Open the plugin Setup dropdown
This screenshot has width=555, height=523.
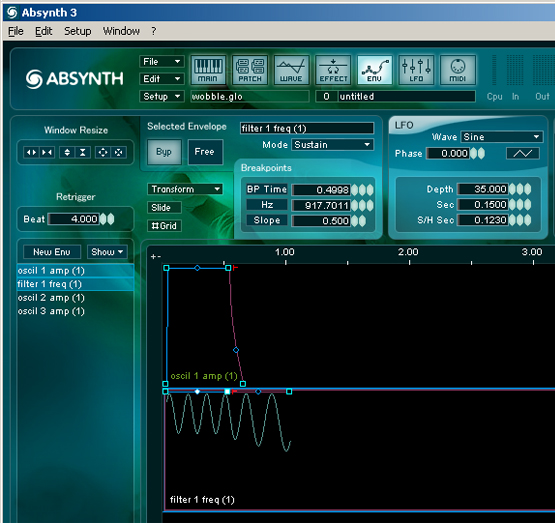(x=162, y=96)
